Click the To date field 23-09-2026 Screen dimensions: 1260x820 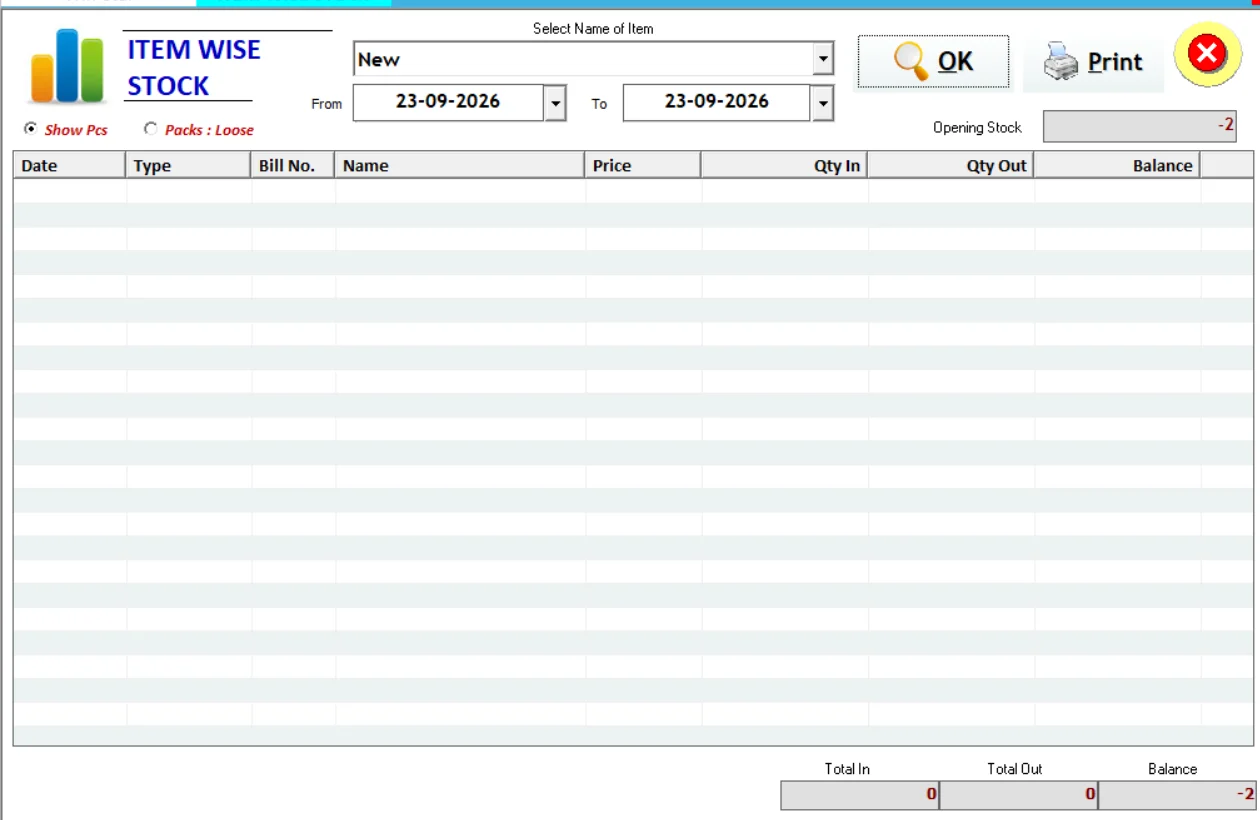(x=717, y=102)
